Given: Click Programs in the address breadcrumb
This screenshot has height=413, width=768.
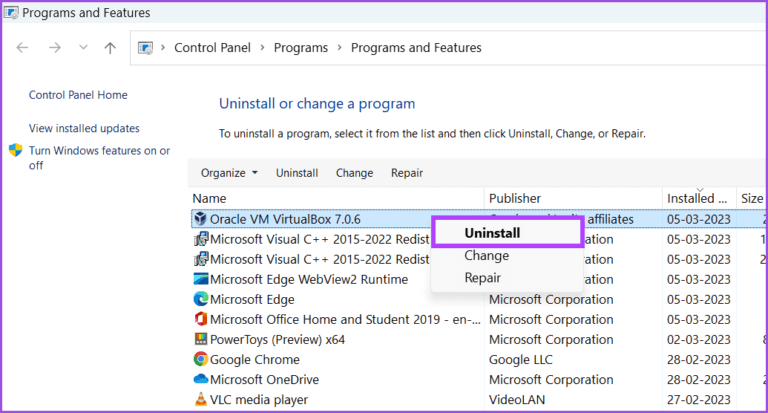Looking at the screenshot, I should 301,48.
